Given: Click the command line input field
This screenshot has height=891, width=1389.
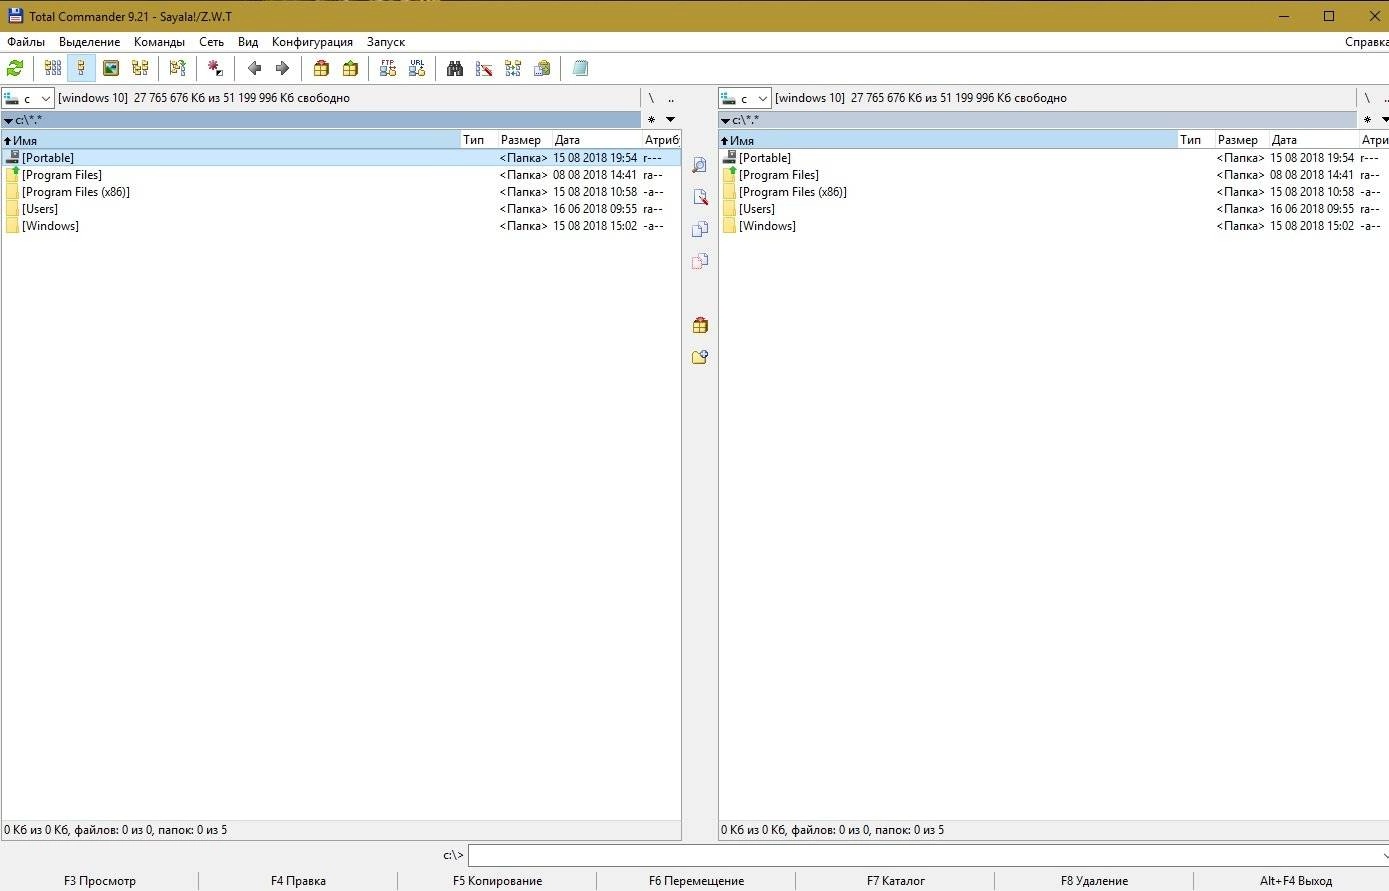Looking at the screenshot, I should [x=929, y=855].
